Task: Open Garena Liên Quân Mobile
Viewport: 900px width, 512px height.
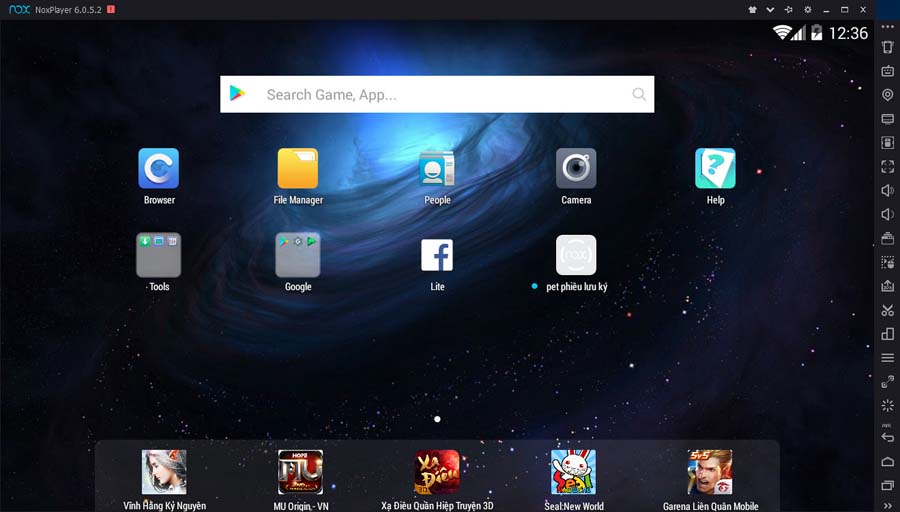Action: [x=710, y=472]
